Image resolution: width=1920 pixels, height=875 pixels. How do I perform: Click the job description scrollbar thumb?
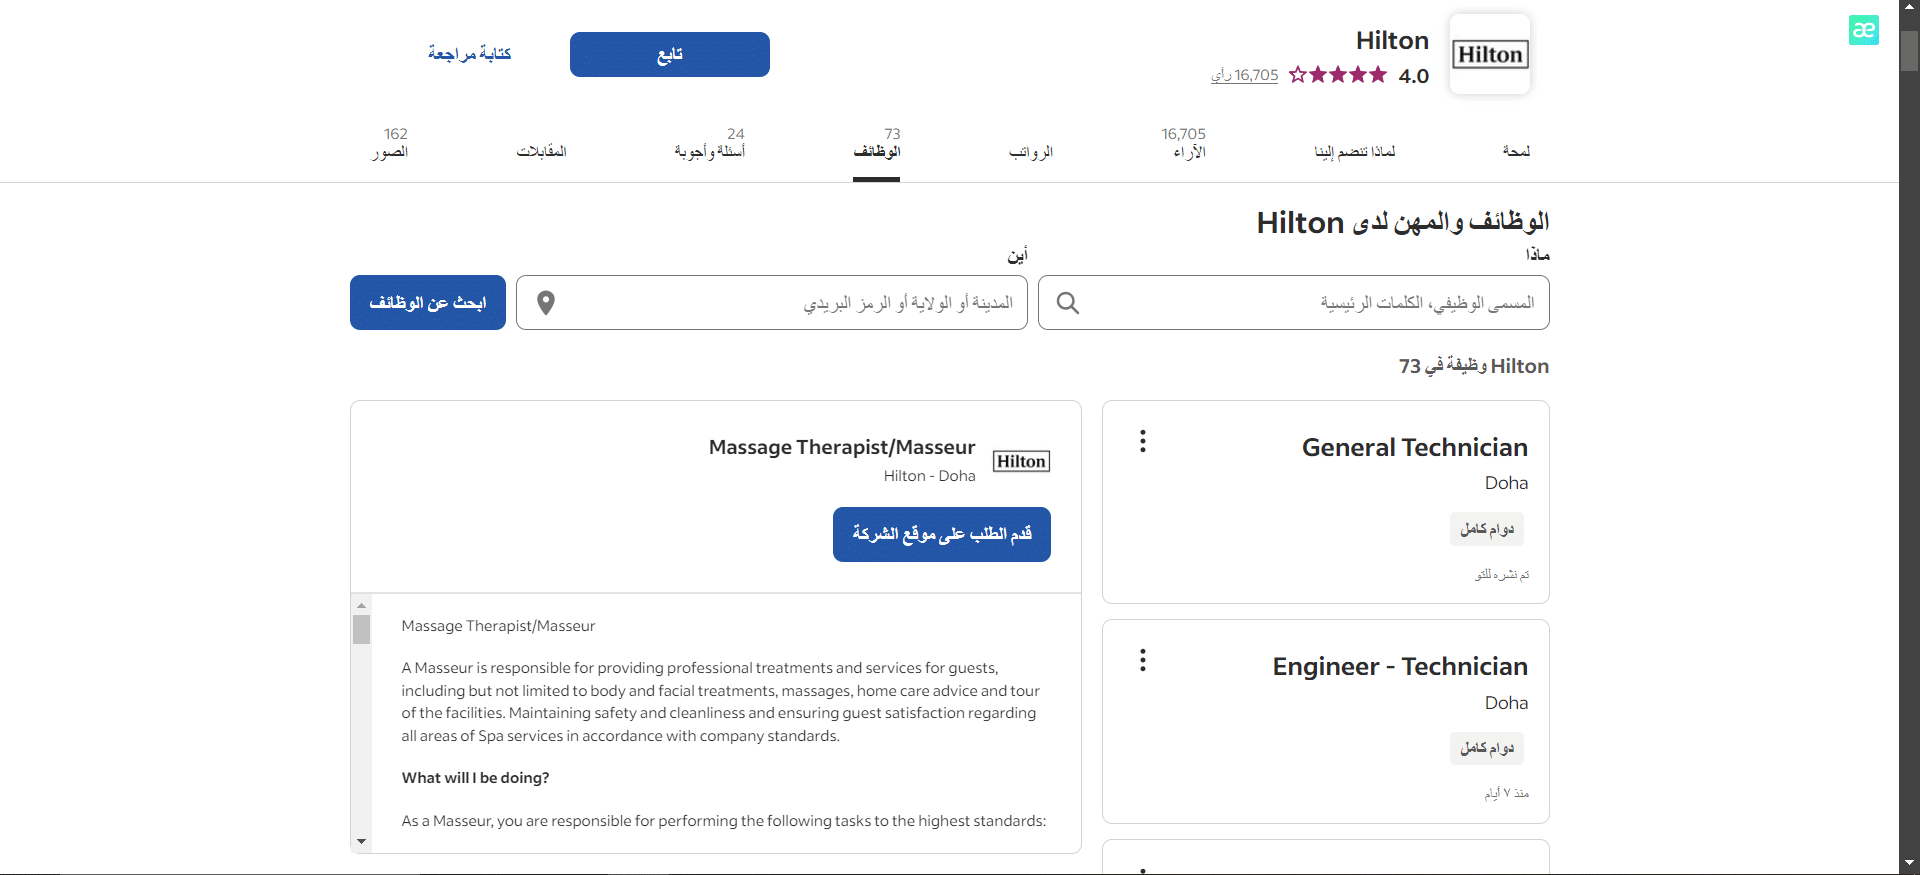(361, 629)
